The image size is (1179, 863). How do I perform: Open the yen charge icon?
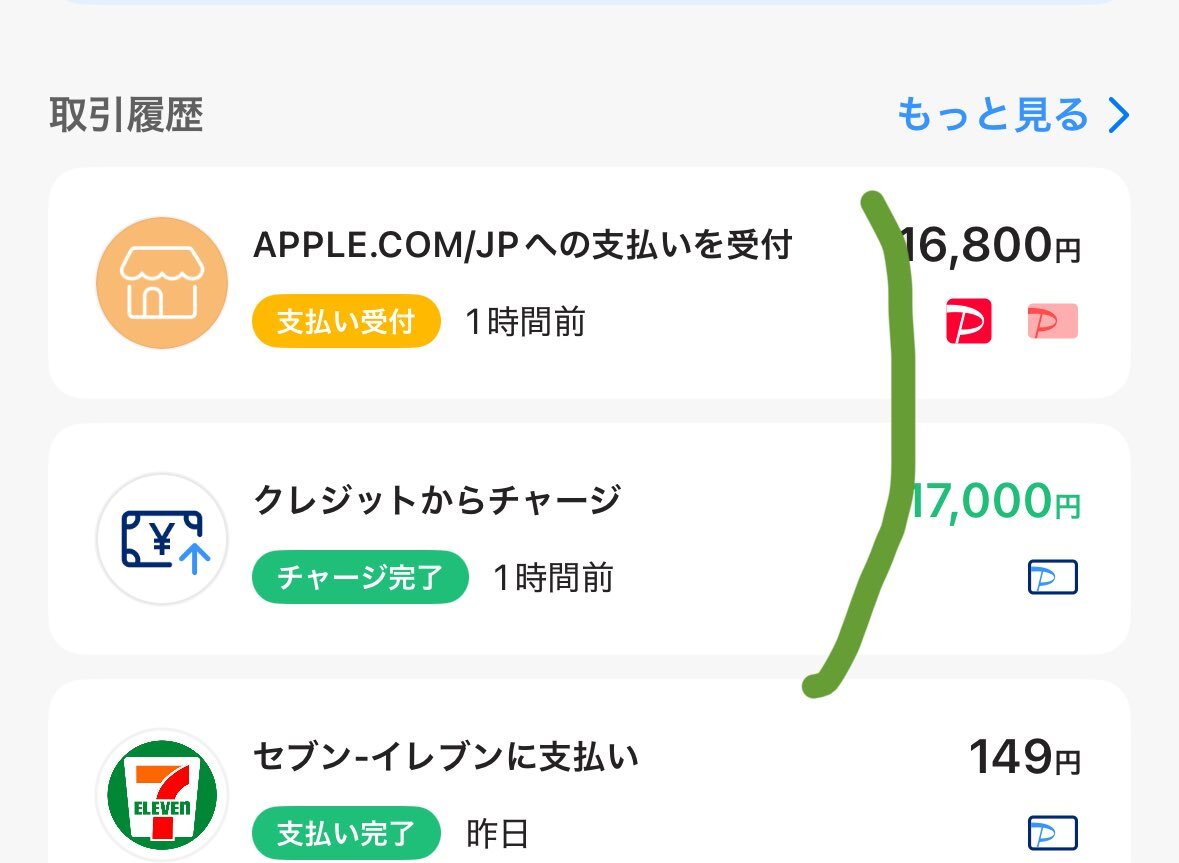(x=162, y=539)
